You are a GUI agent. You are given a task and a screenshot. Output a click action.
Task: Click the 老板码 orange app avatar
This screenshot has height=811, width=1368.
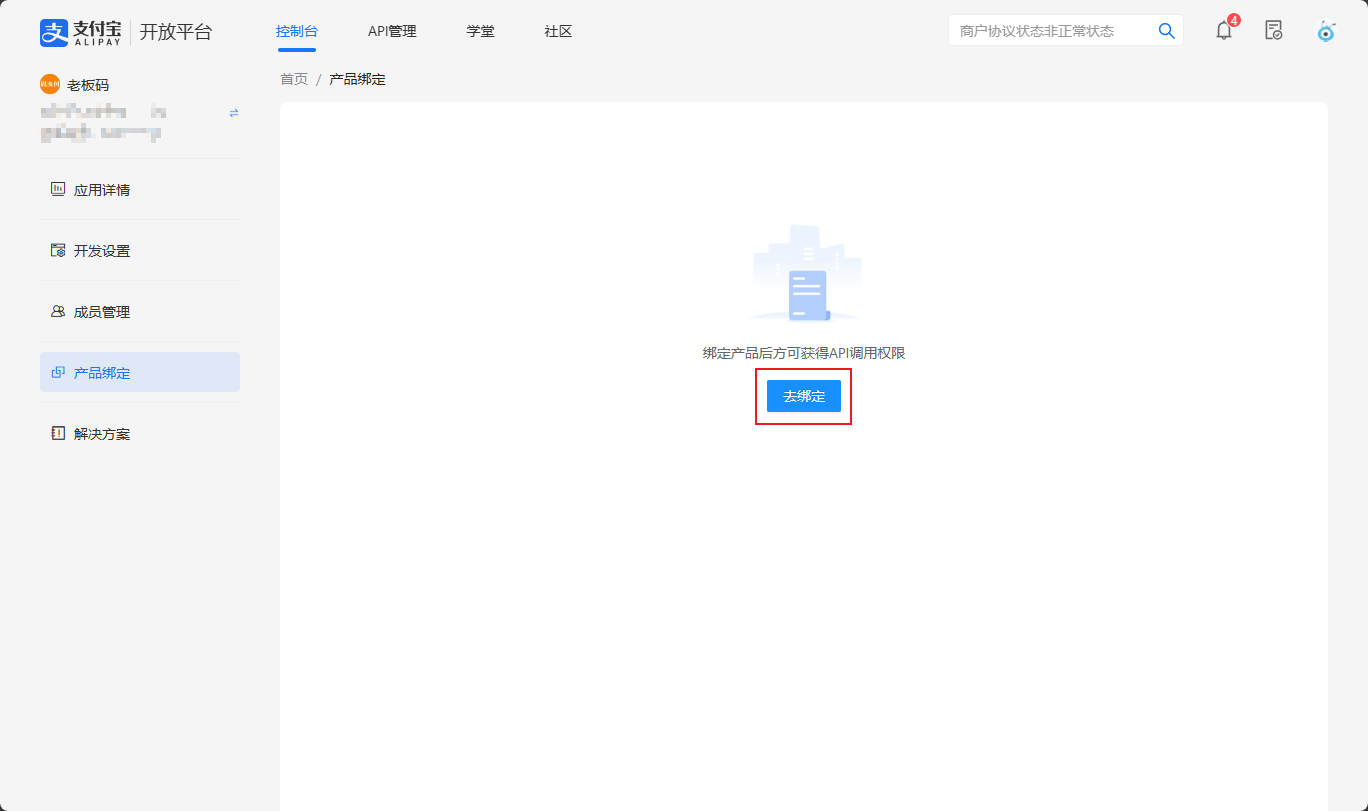click(x=50, y=84)
